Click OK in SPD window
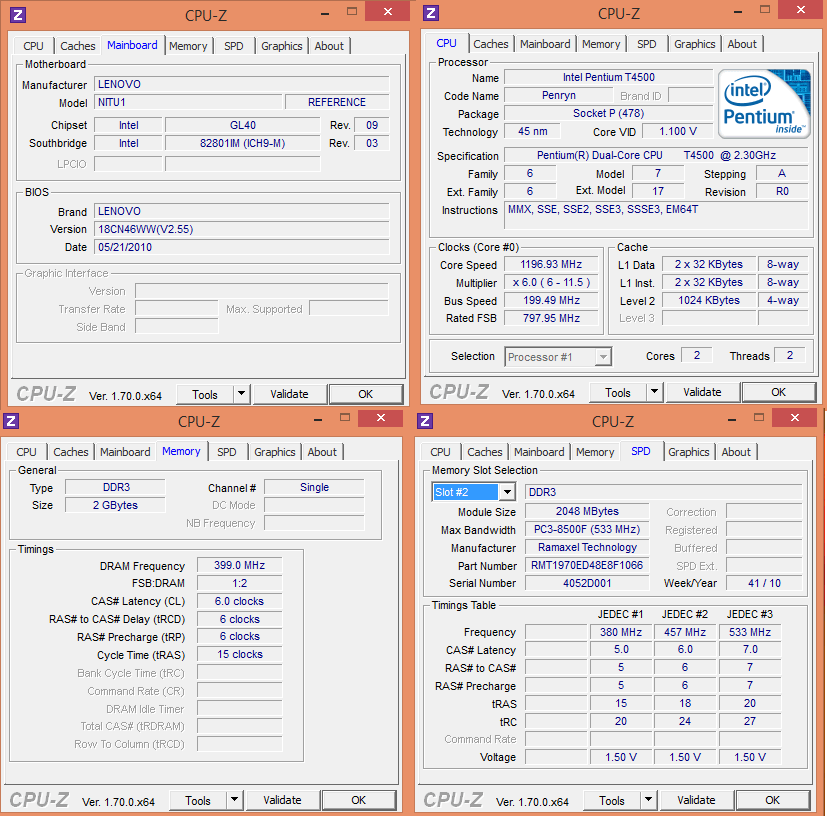This screenshot has height=816, width=827. 773,800
